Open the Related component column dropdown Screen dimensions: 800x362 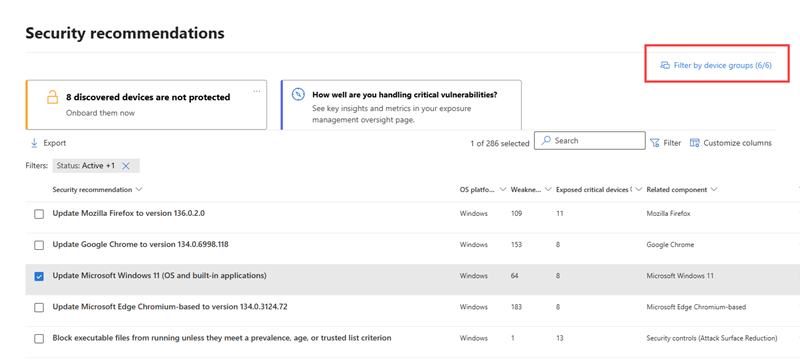713,190
